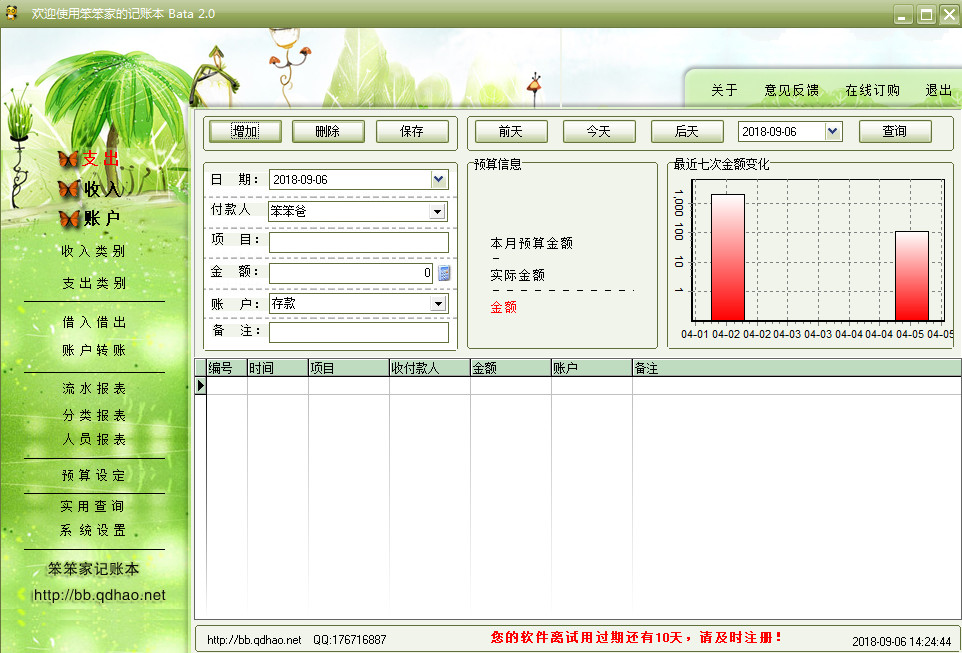Click the butterfly icon beside 支出
Image resolution: width=962 pixels, height=653 pixels.
68,159
